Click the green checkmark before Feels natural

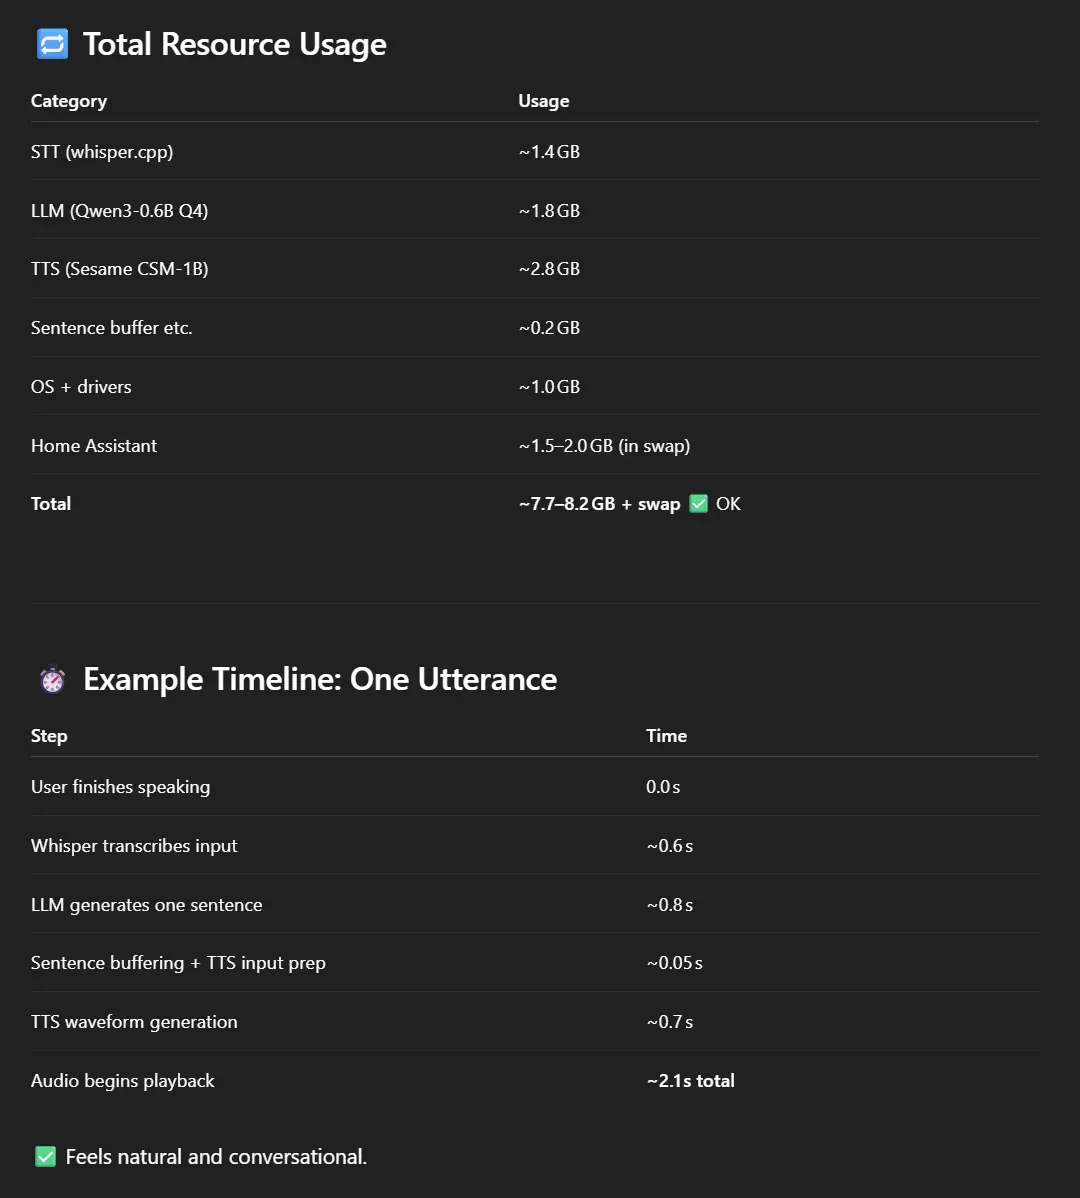[46, 1157]
